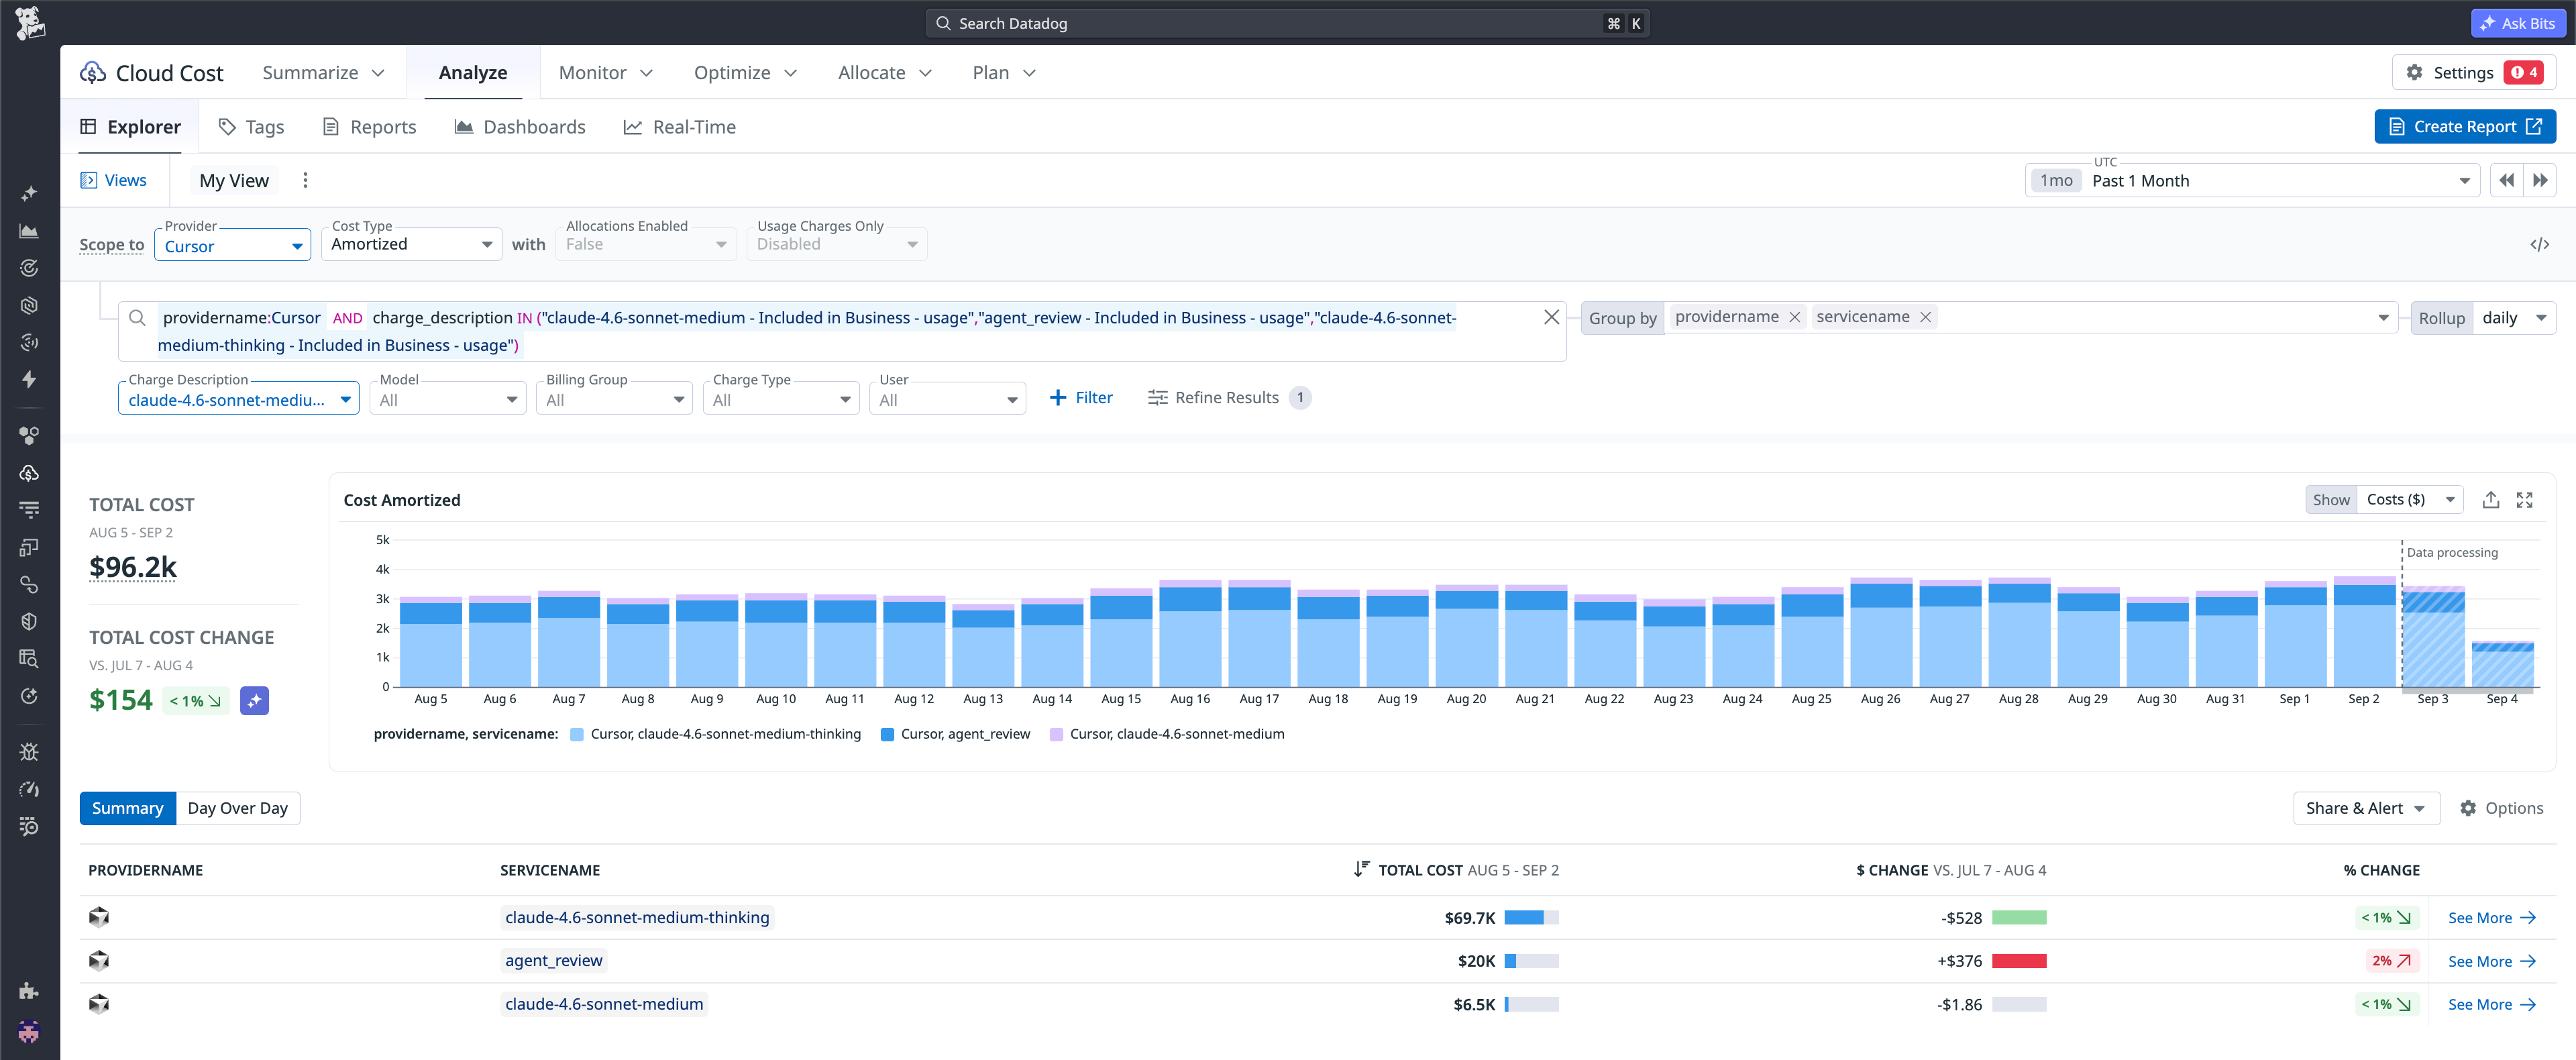Switch to Summary view toggle

(x=127, y=808)
